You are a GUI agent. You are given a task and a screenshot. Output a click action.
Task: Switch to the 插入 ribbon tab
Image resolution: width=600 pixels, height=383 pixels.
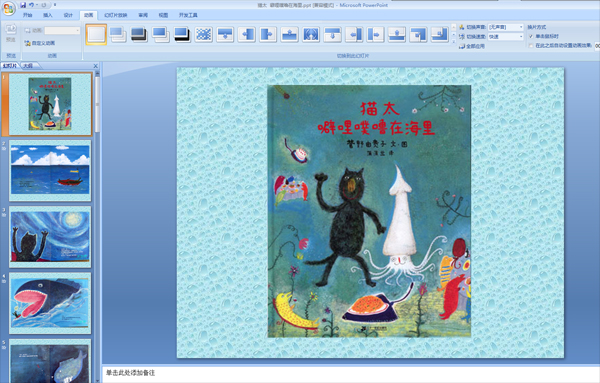click(48, 15)
